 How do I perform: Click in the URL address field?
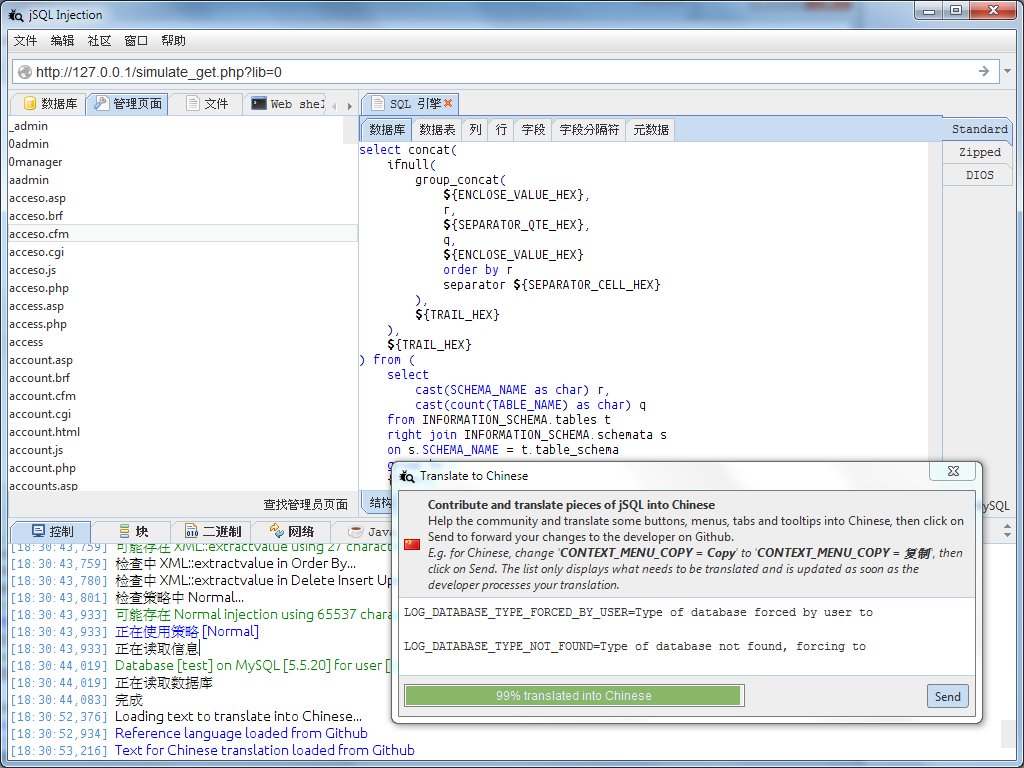(503, 72)
